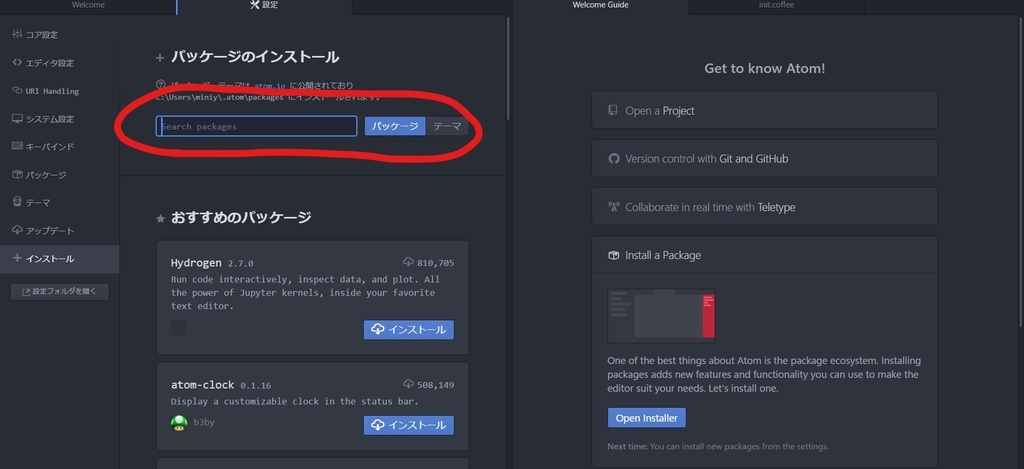Click the Teletype broadcast icon

click(x=613, y=207)
